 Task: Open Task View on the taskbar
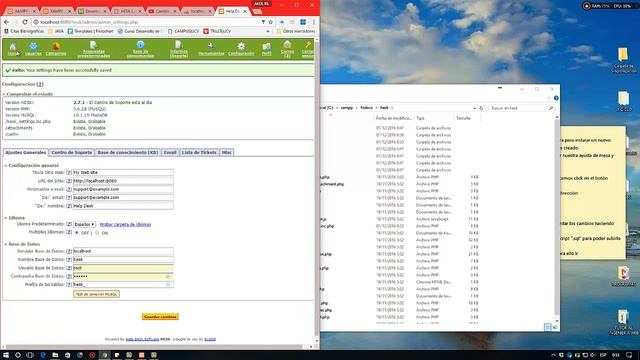(x=30, y=355)
